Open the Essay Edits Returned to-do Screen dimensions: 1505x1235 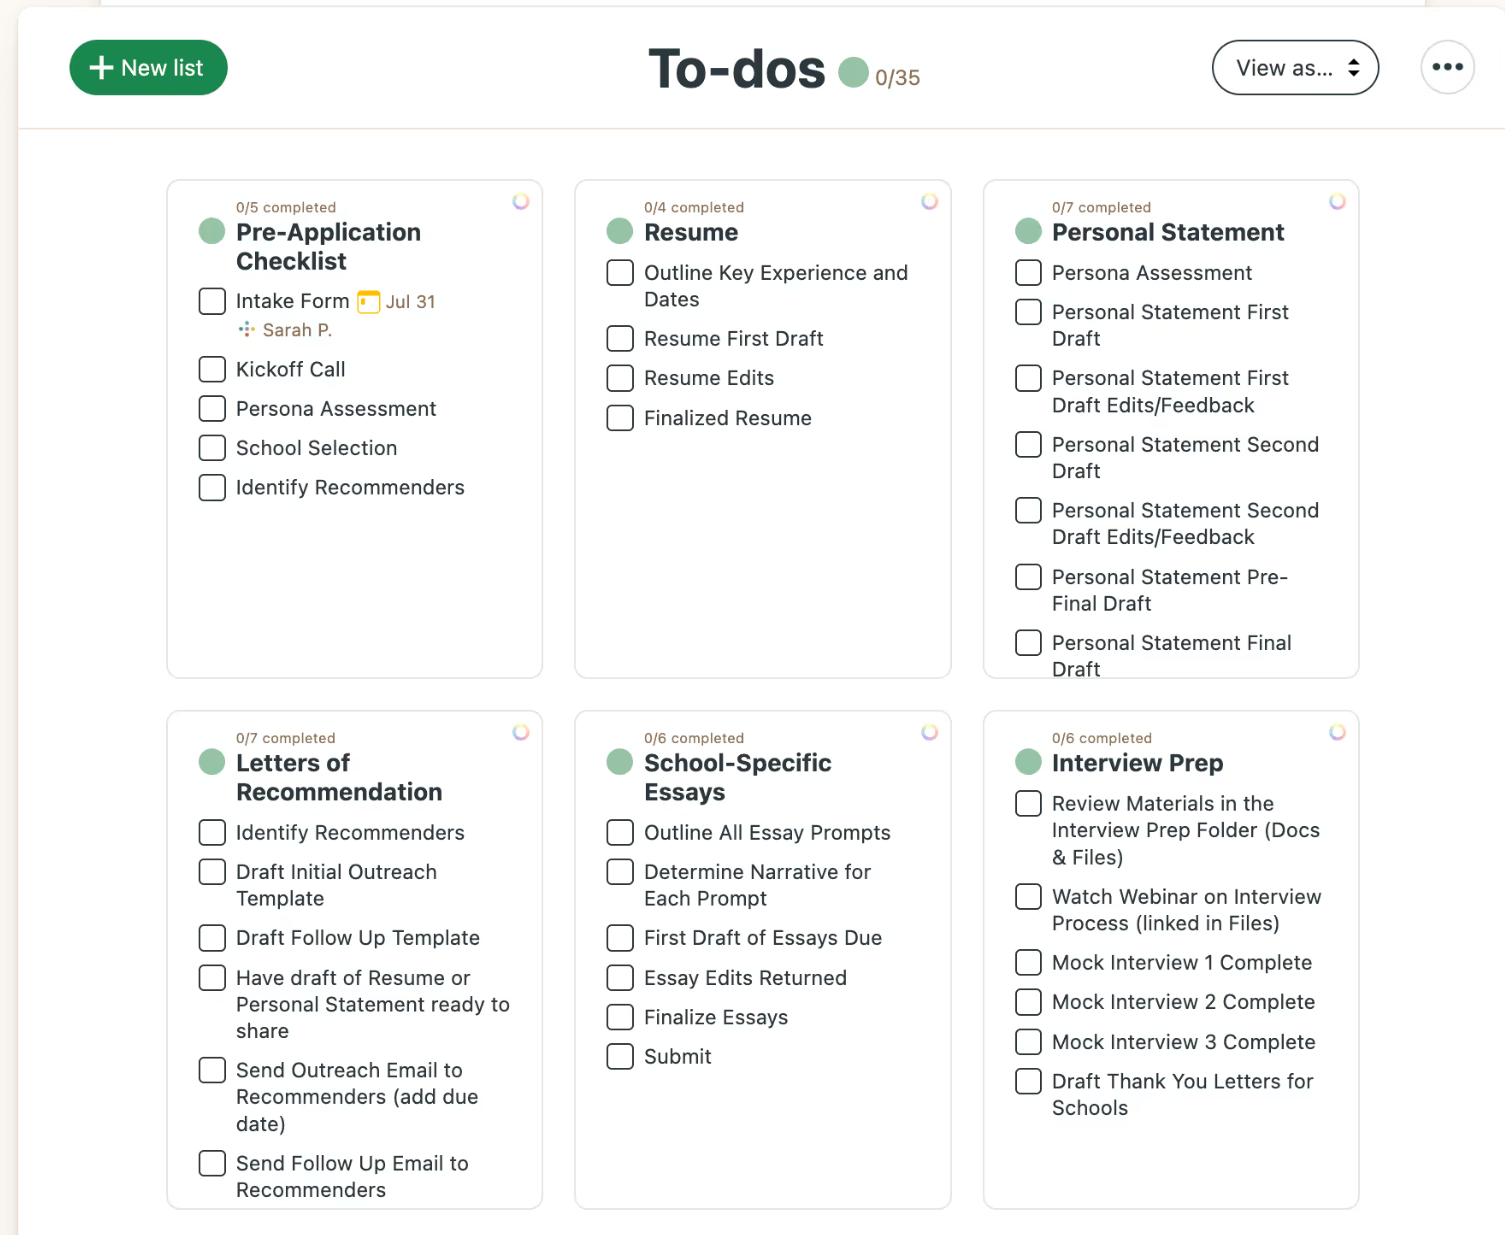tap(745, 978)
